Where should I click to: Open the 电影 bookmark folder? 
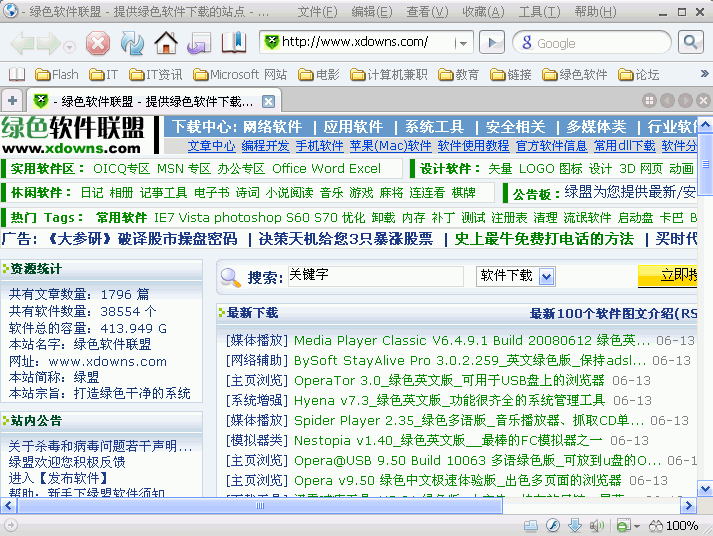click(x=319, y=74)
